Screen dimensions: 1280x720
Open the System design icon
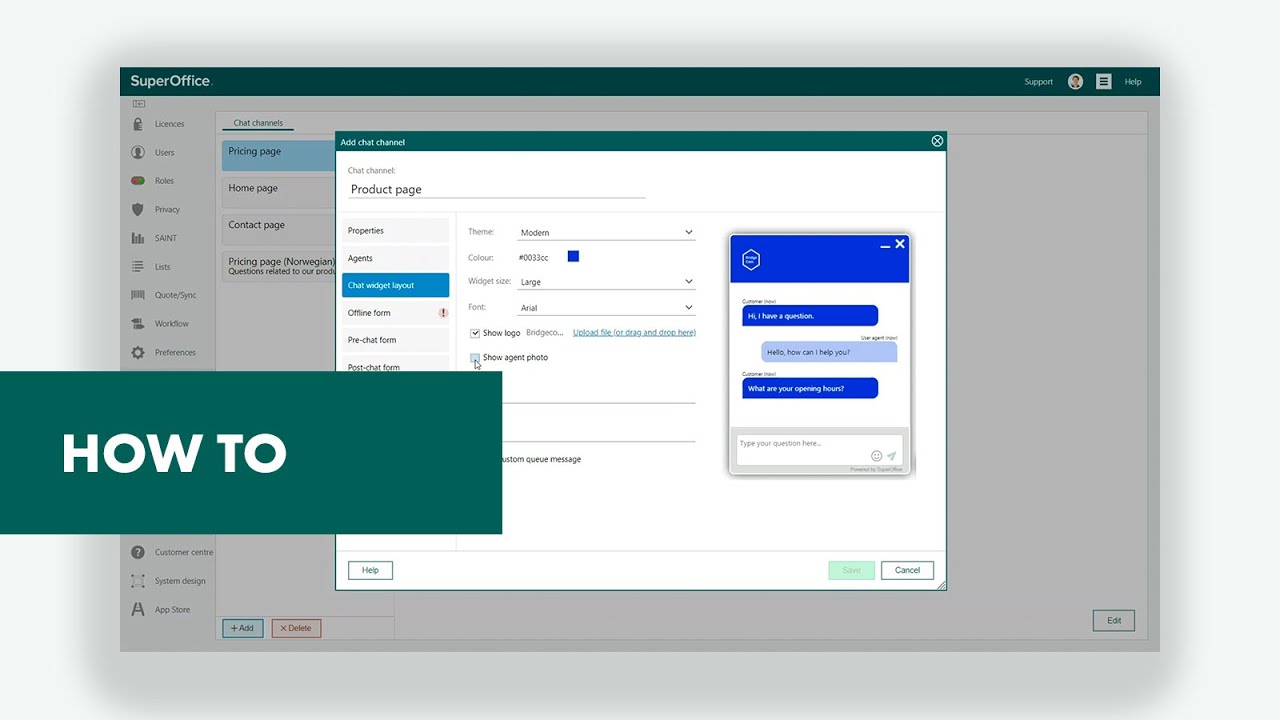138,581
